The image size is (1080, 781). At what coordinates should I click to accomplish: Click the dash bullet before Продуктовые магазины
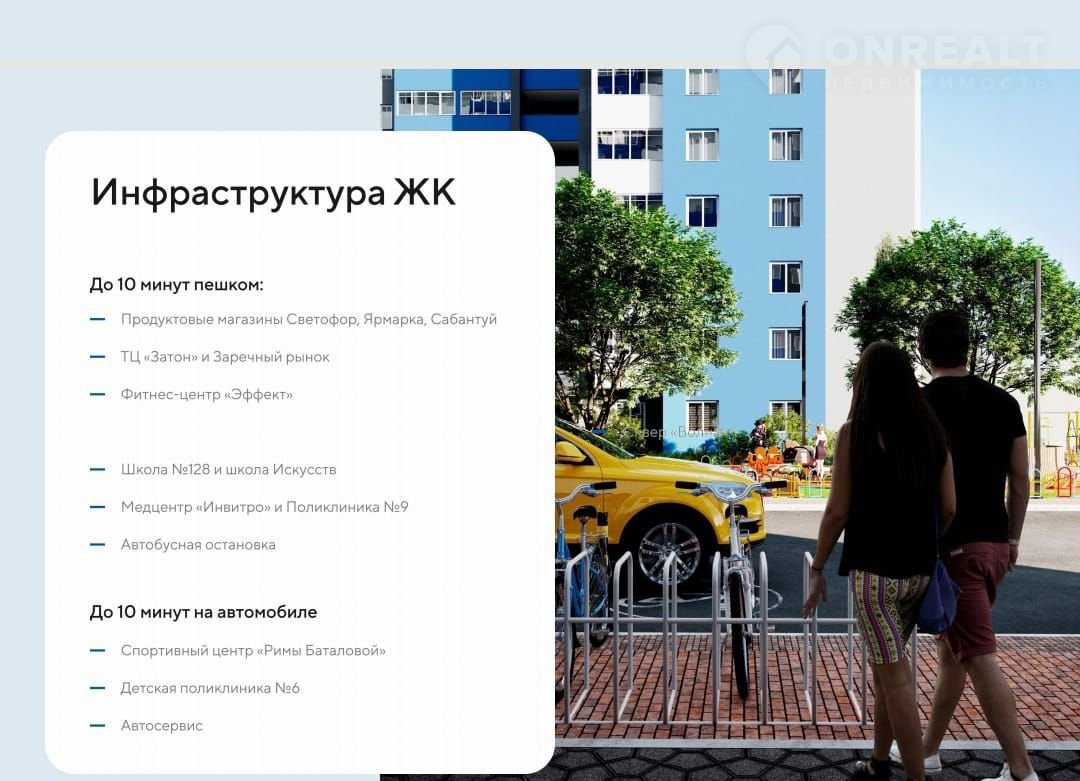click(x=98, y=319)
